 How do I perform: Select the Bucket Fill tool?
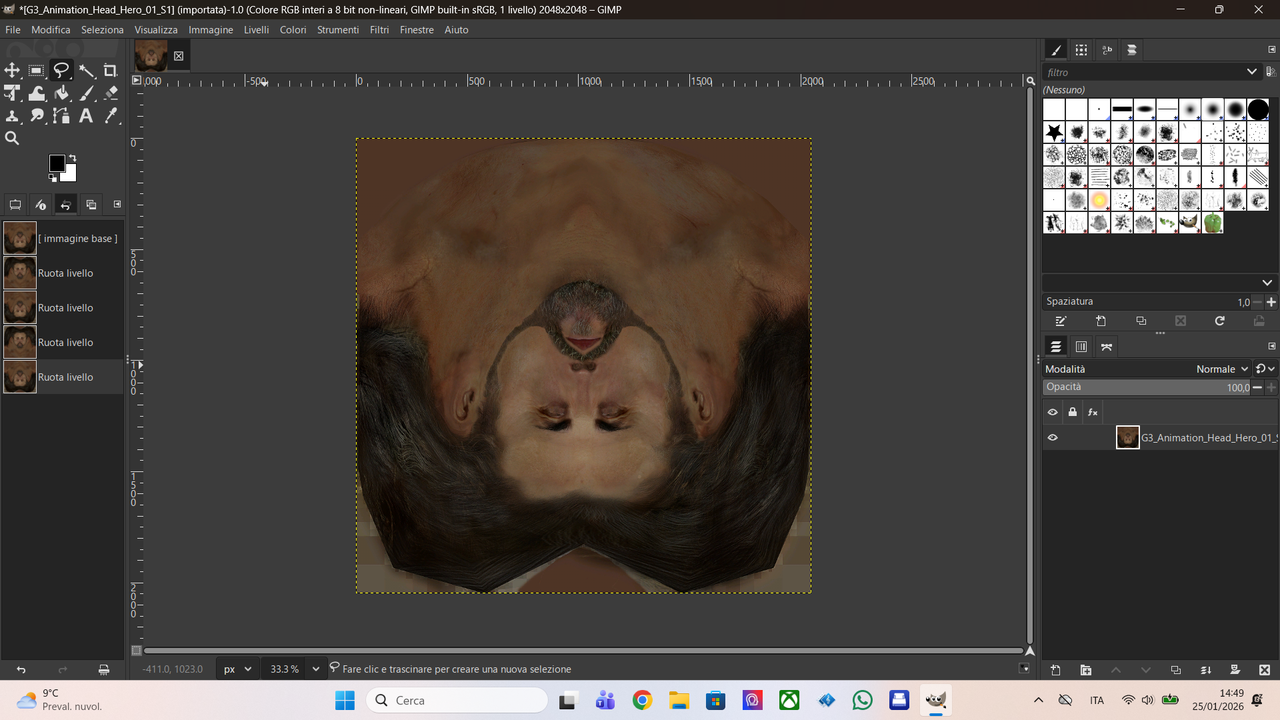(x=62, y=93)
